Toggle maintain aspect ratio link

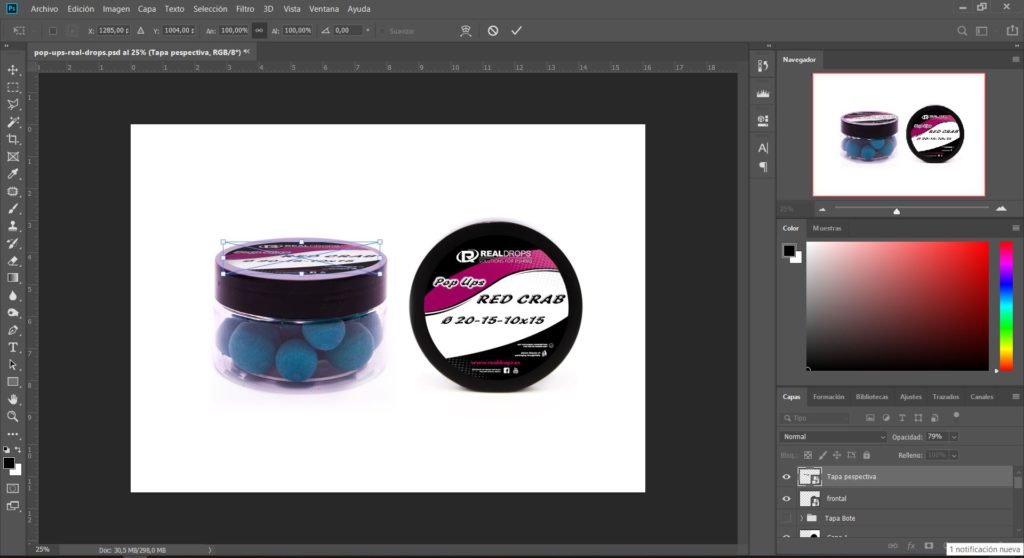[x=259, y=31]
